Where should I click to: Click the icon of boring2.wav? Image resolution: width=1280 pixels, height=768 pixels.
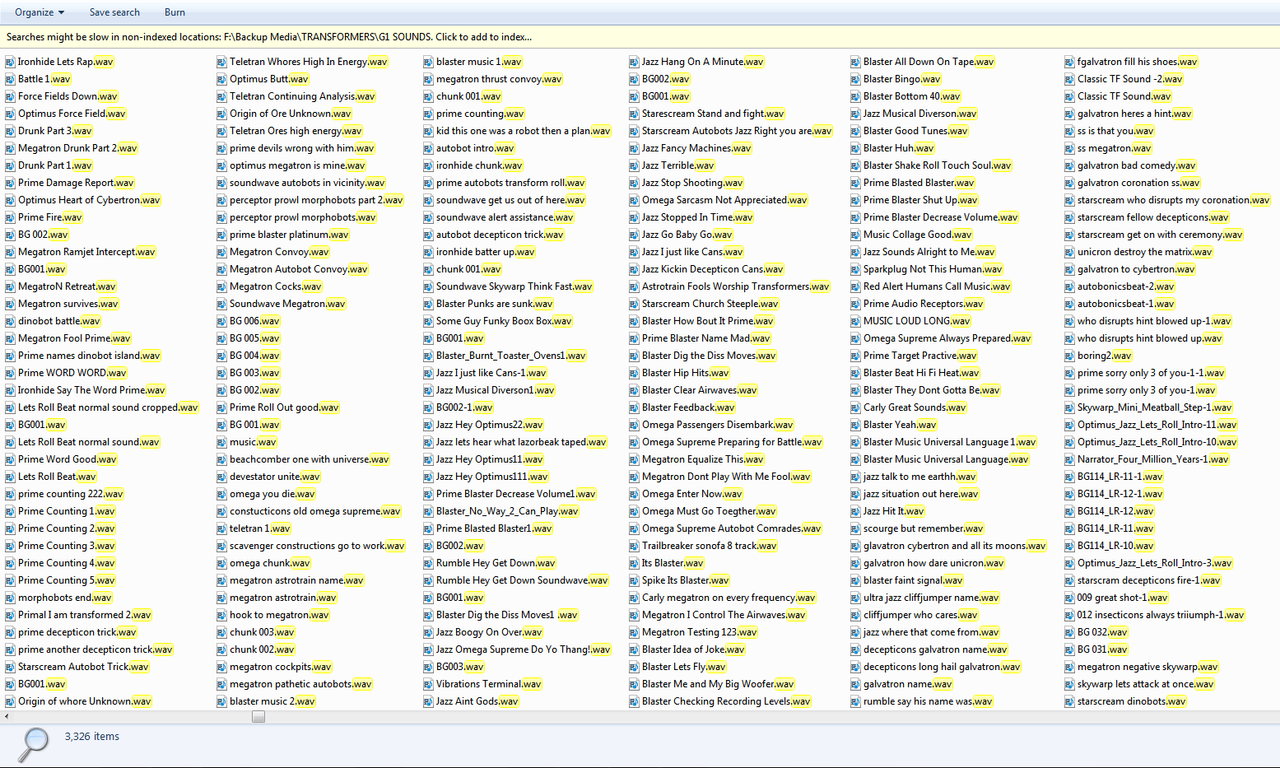1070,356
